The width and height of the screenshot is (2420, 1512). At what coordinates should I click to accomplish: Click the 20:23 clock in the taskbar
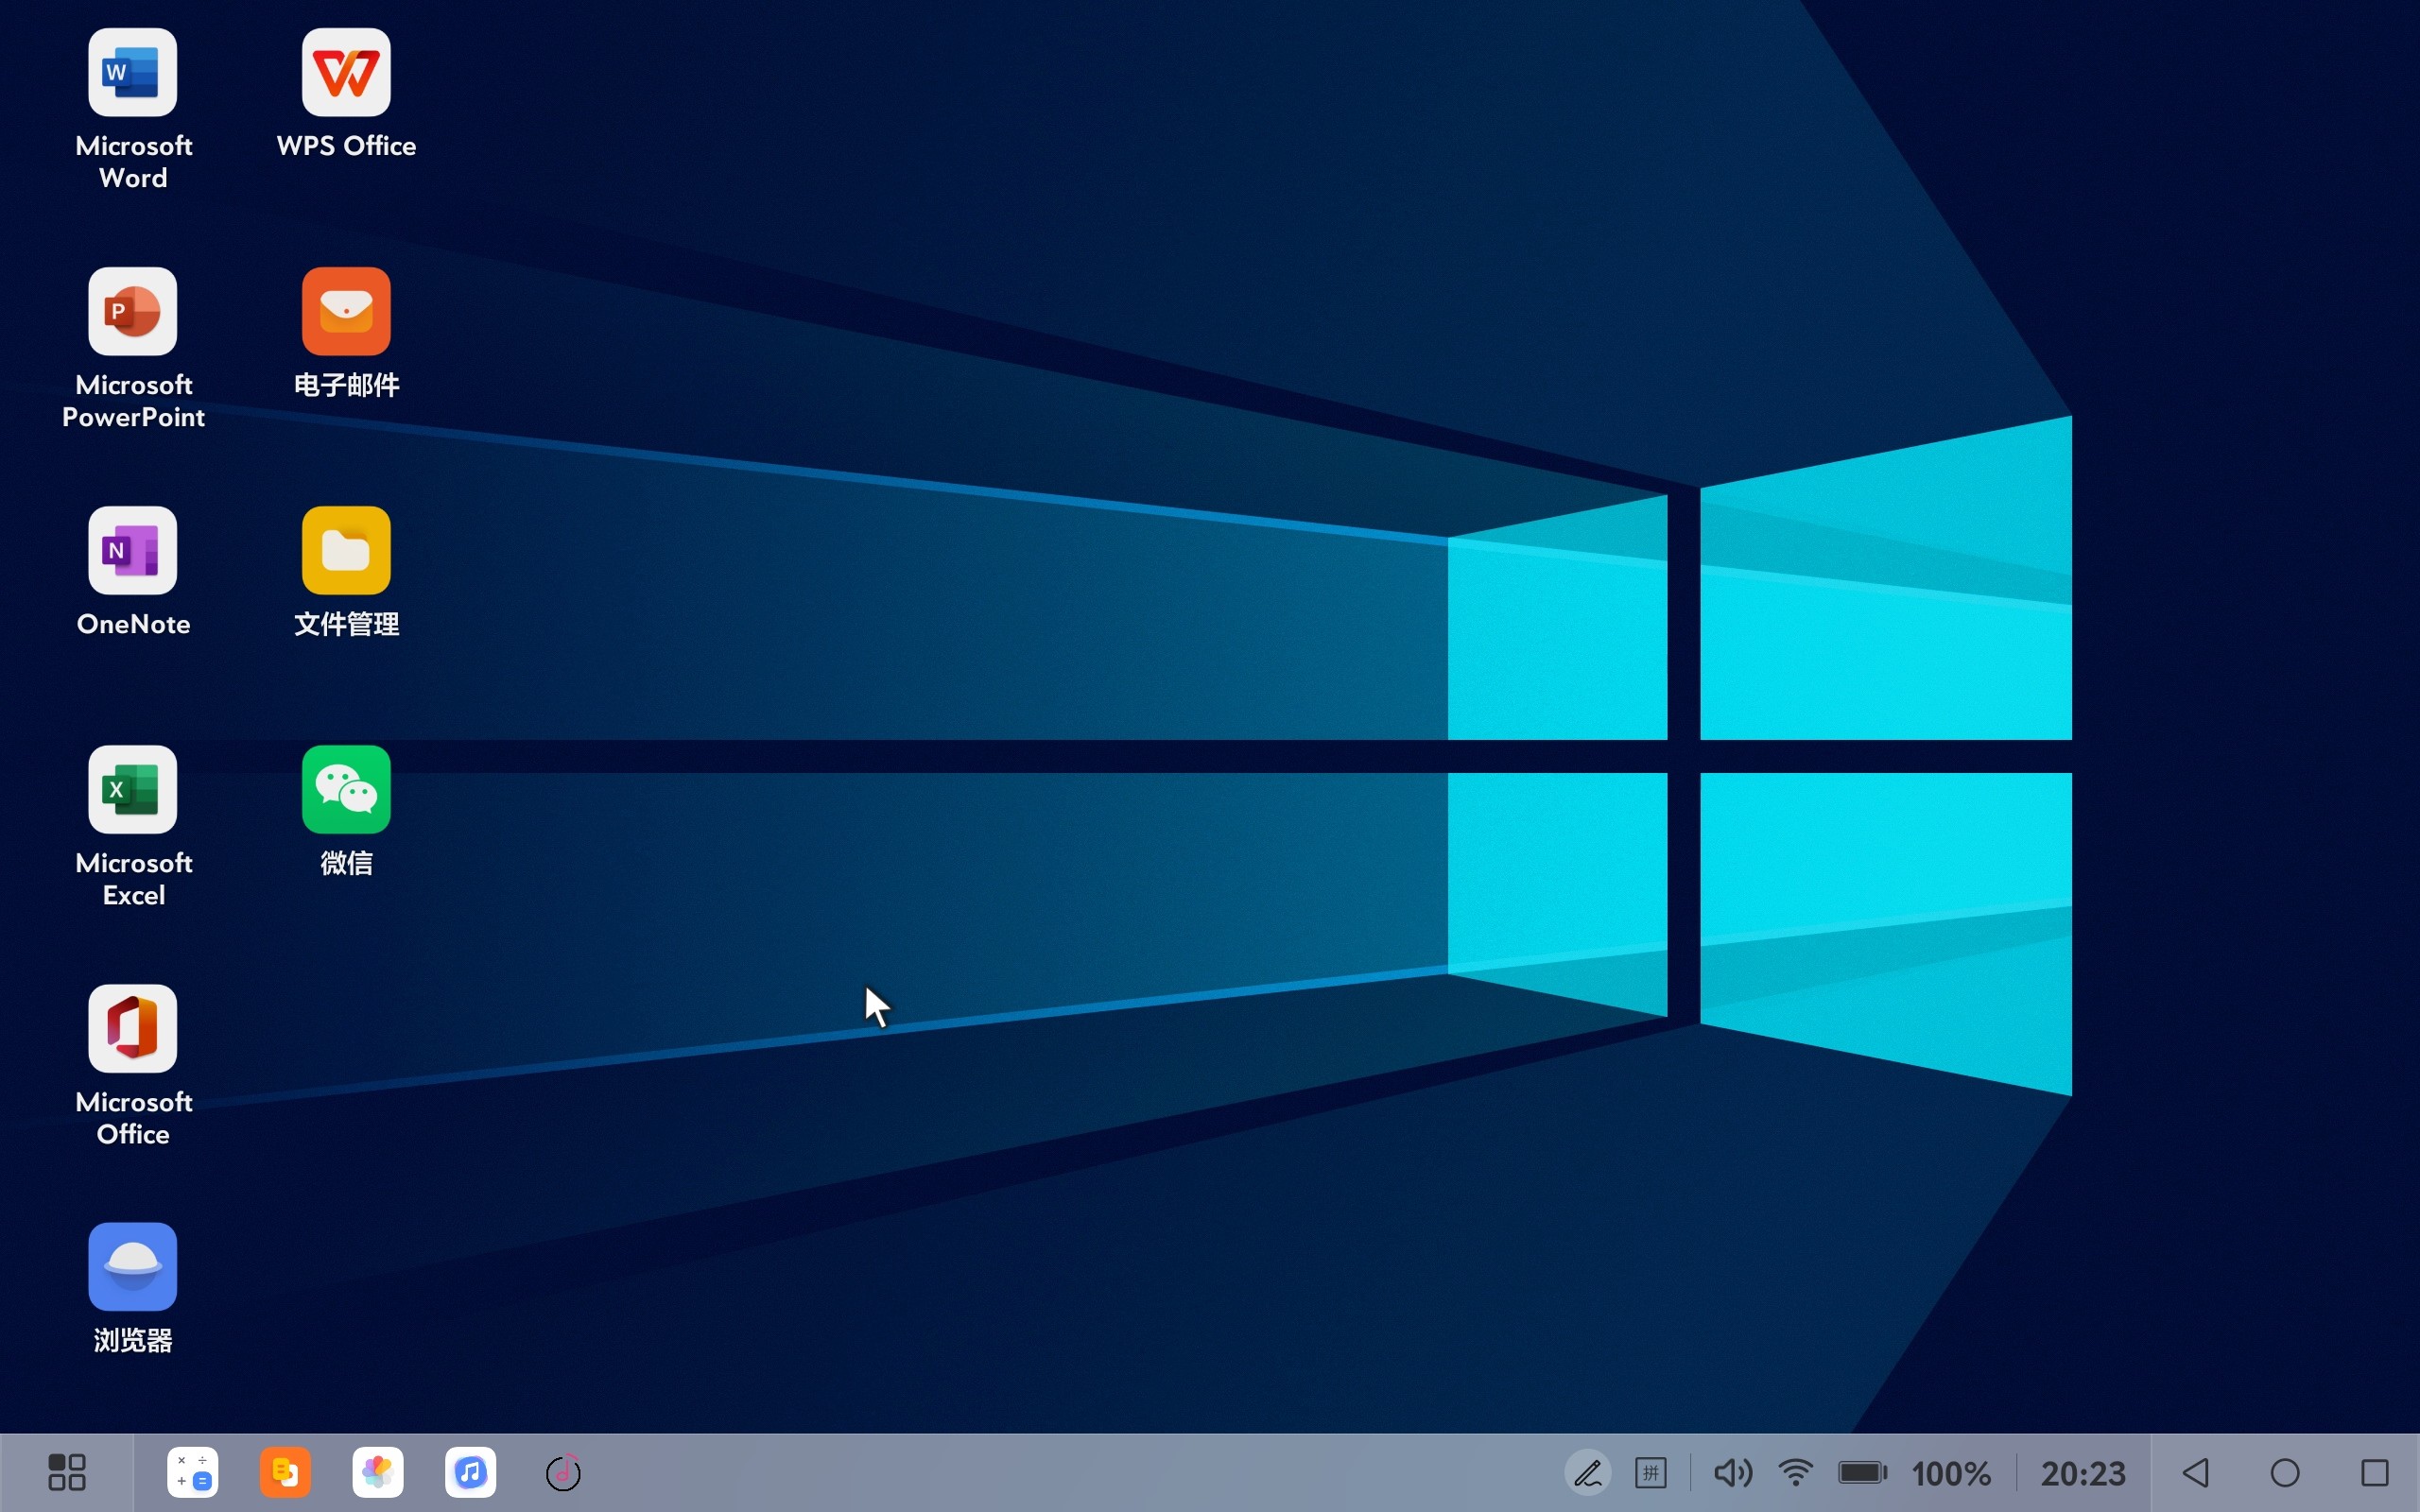[x=2083, y=1474]
